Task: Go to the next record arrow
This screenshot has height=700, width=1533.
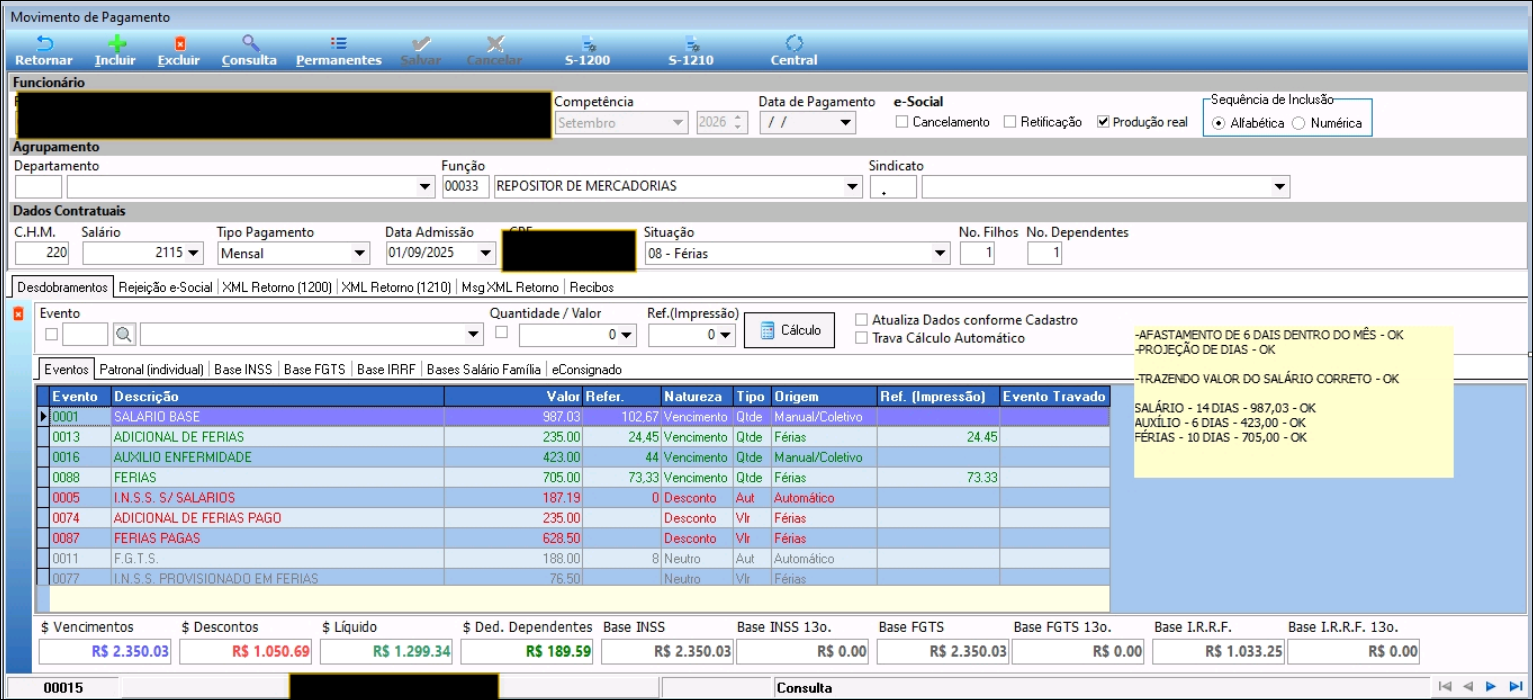Action: click(x=1491, y=686)
